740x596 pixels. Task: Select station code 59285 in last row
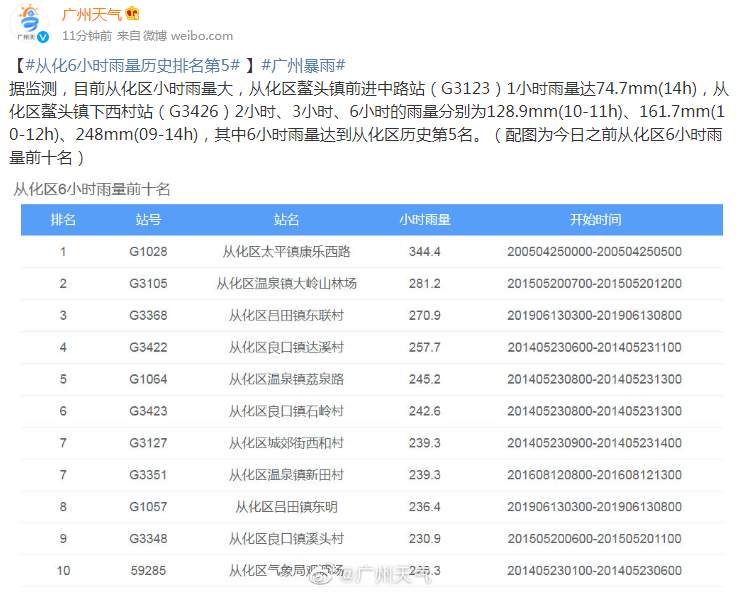148,571
